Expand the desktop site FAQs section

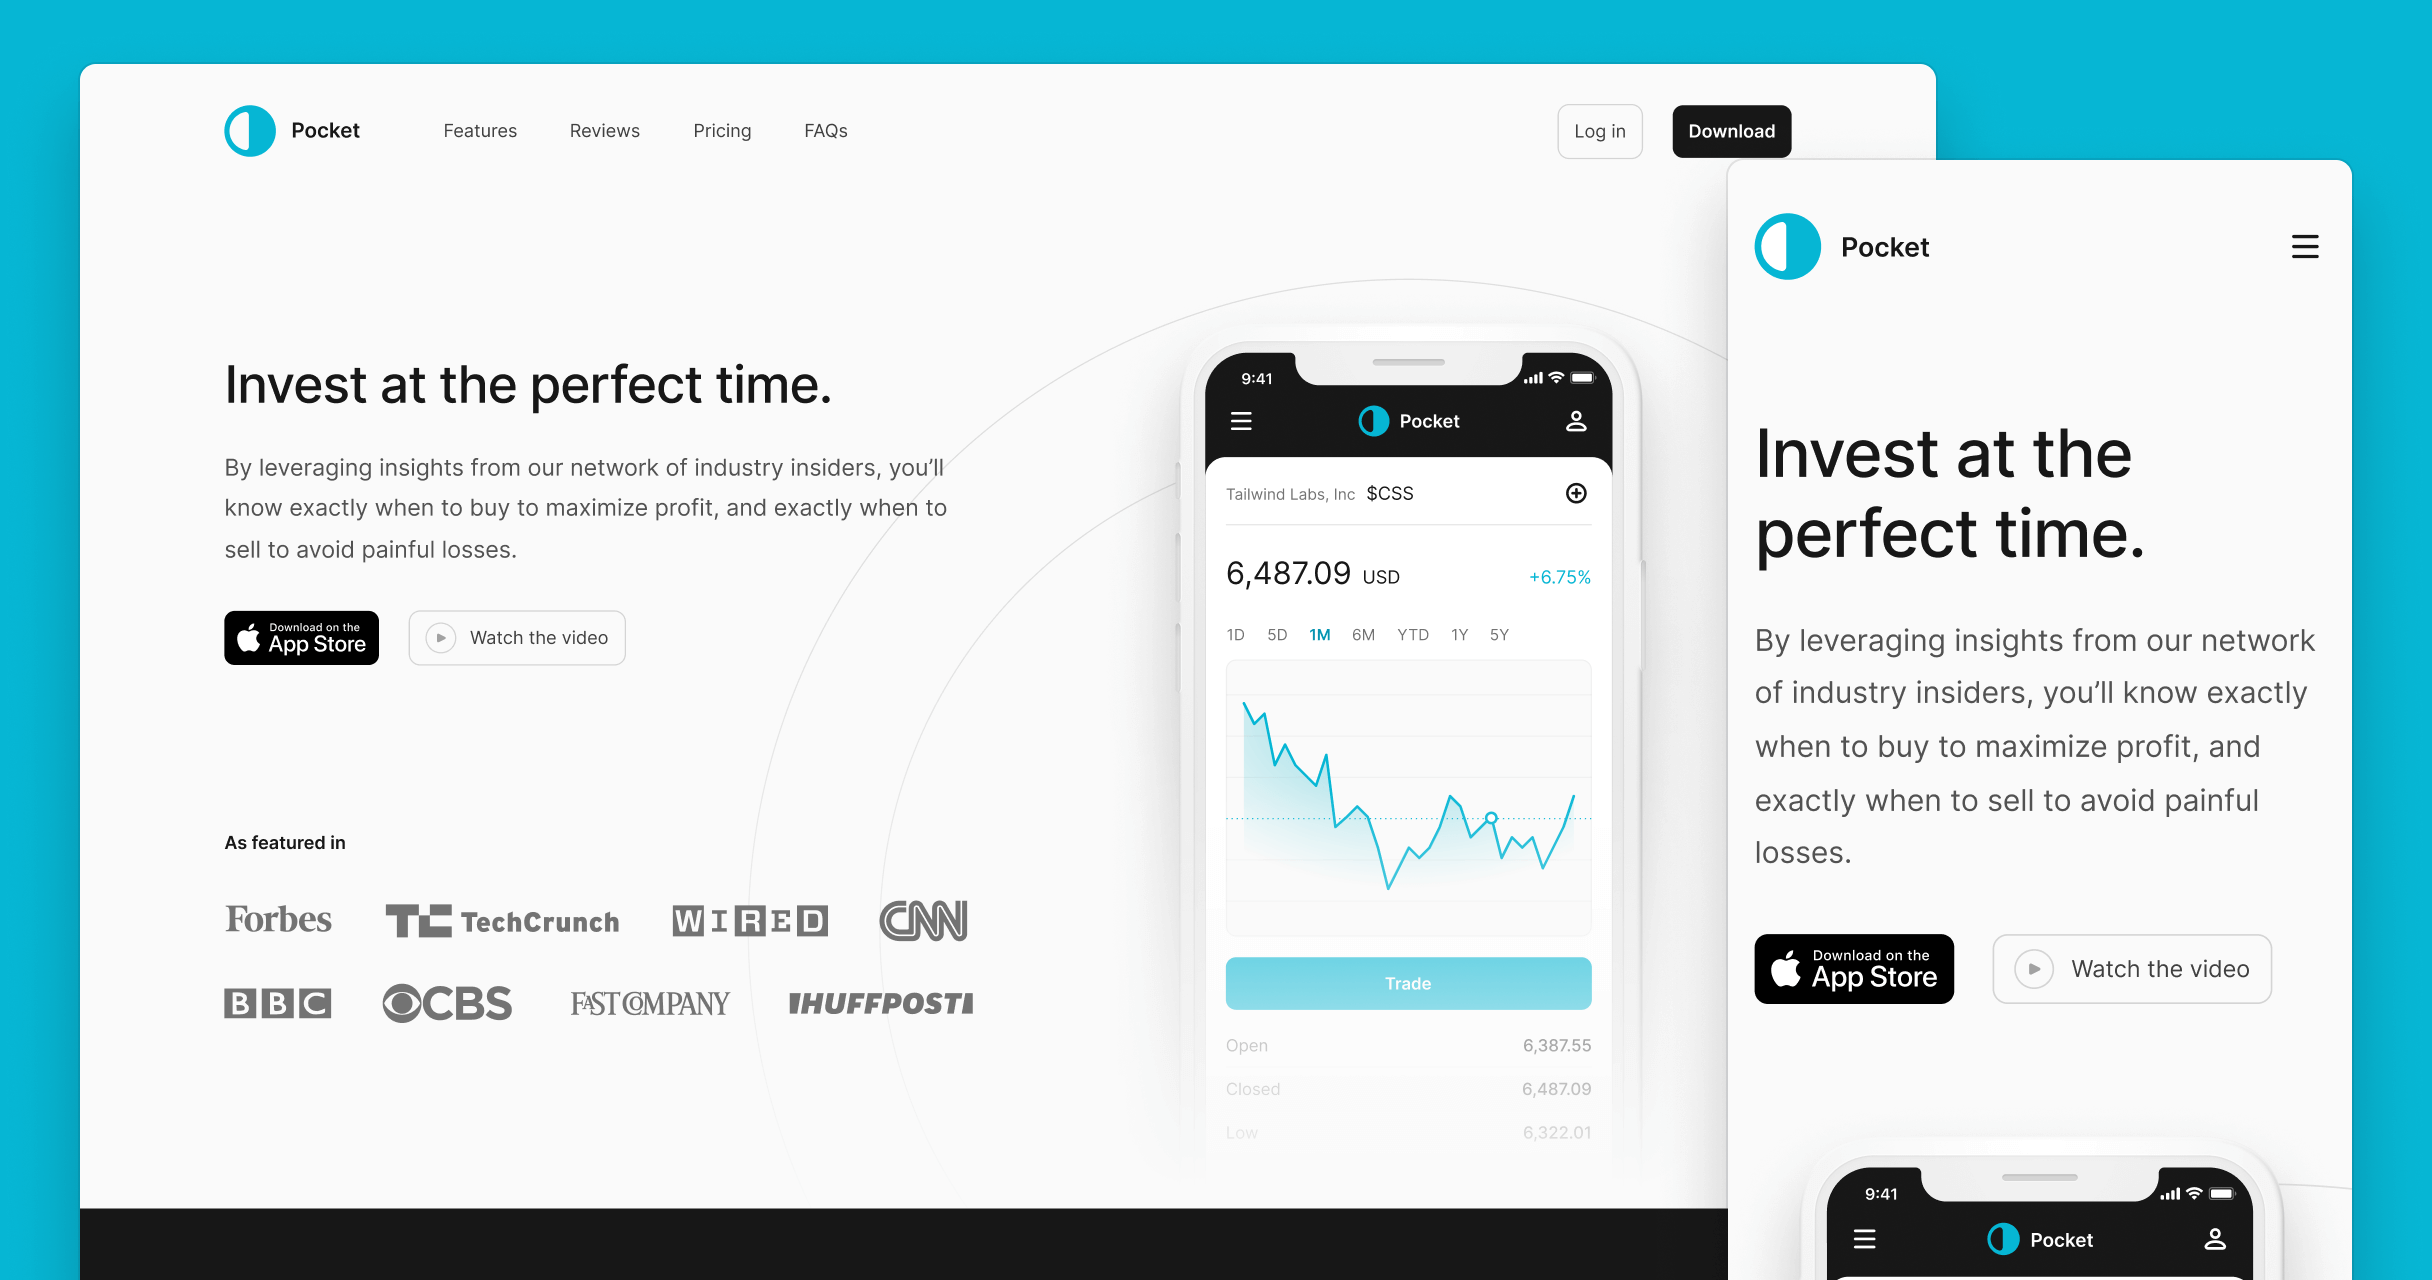pyautogui.click(x=828, y=130)
